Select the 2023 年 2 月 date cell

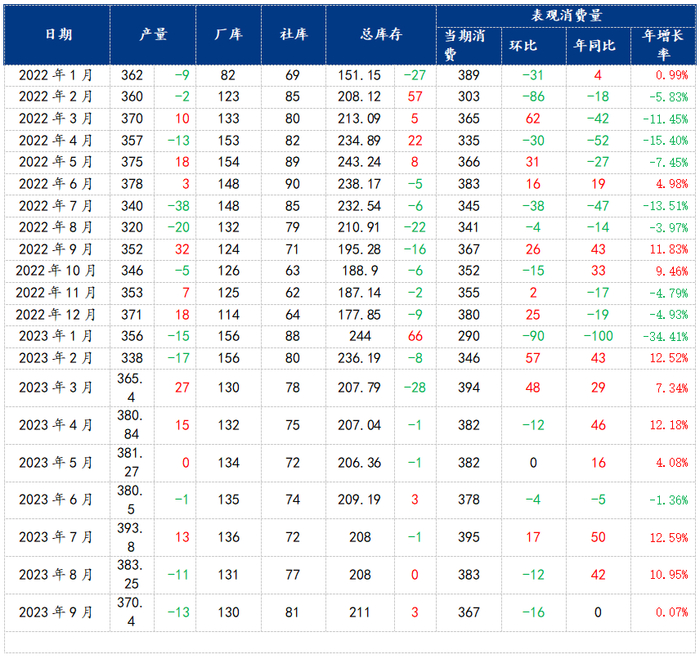56,358
